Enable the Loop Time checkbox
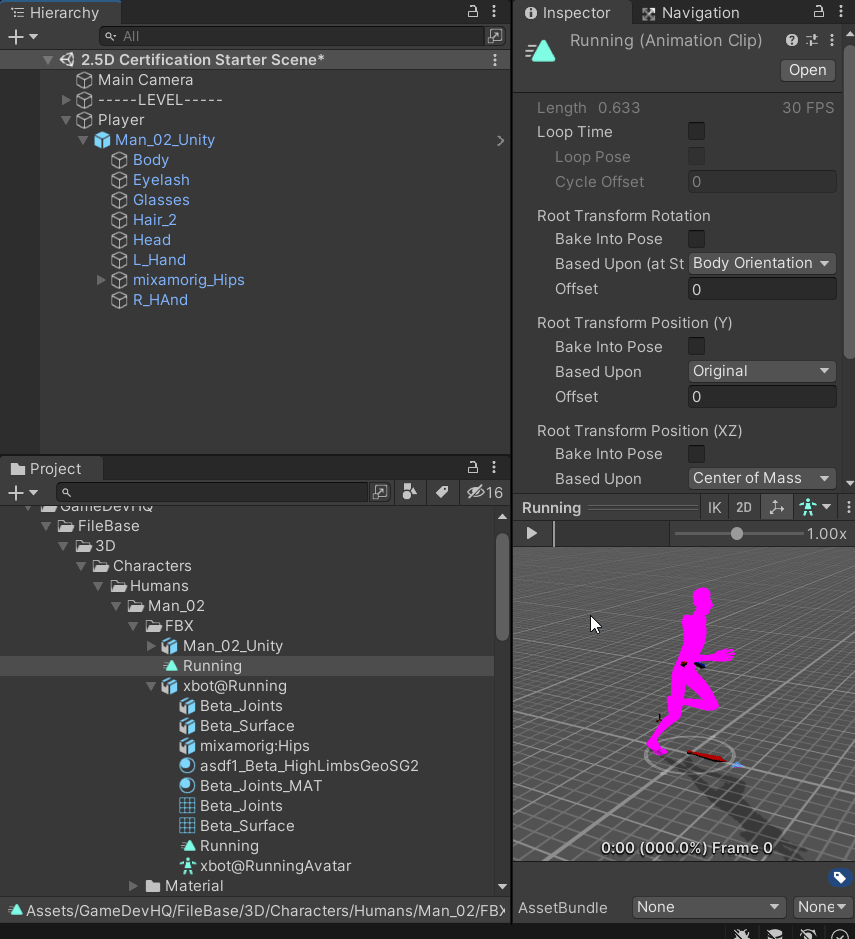855x939 pixels. [696, 131]
